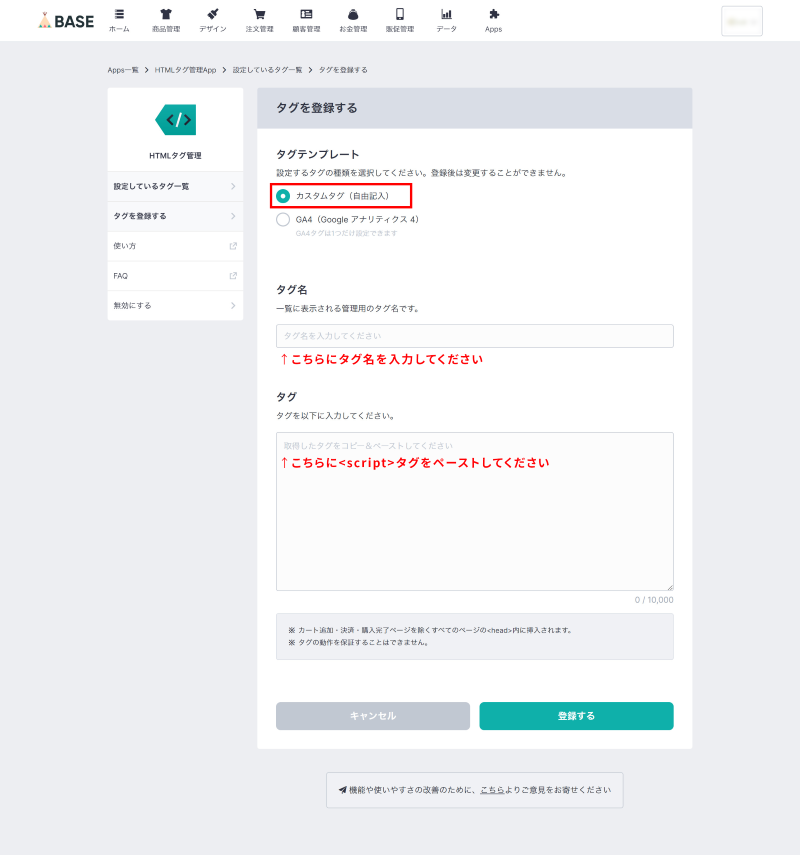Open the 顧客管理 icon
This screenshot has height=855, width=800.
(306, 14)
